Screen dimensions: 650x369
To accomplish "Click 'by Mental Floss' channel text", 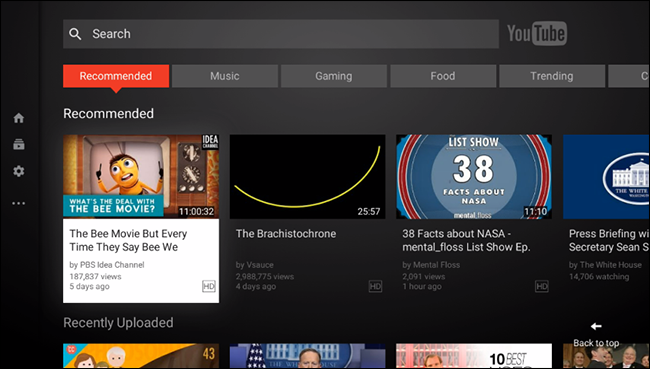I will (431, 265).
